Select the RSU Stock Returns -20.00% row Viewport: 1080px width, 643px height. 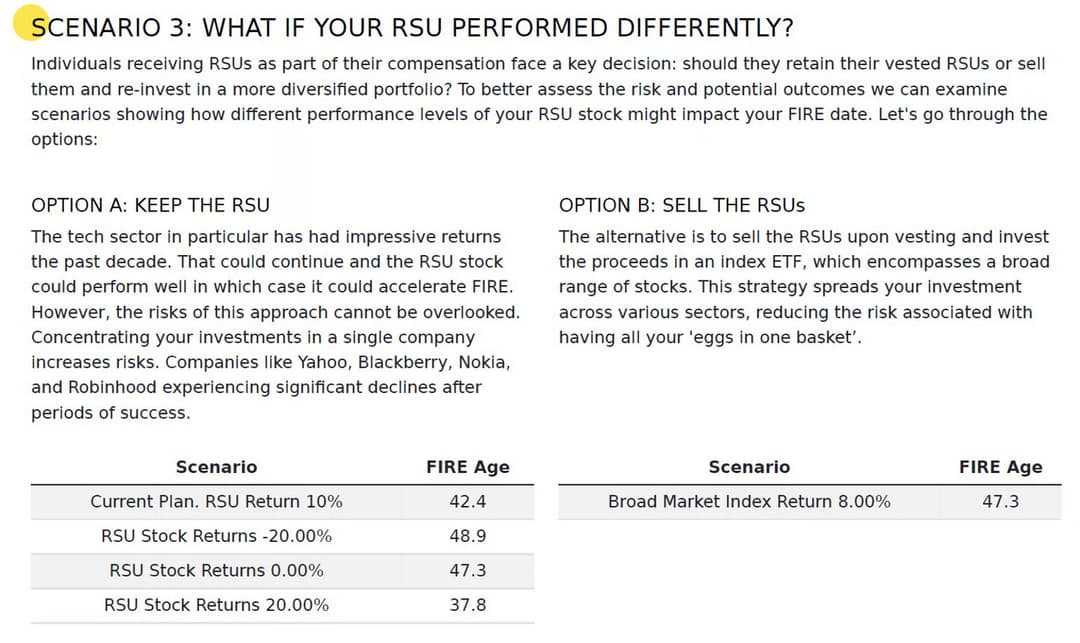[216, 536]
